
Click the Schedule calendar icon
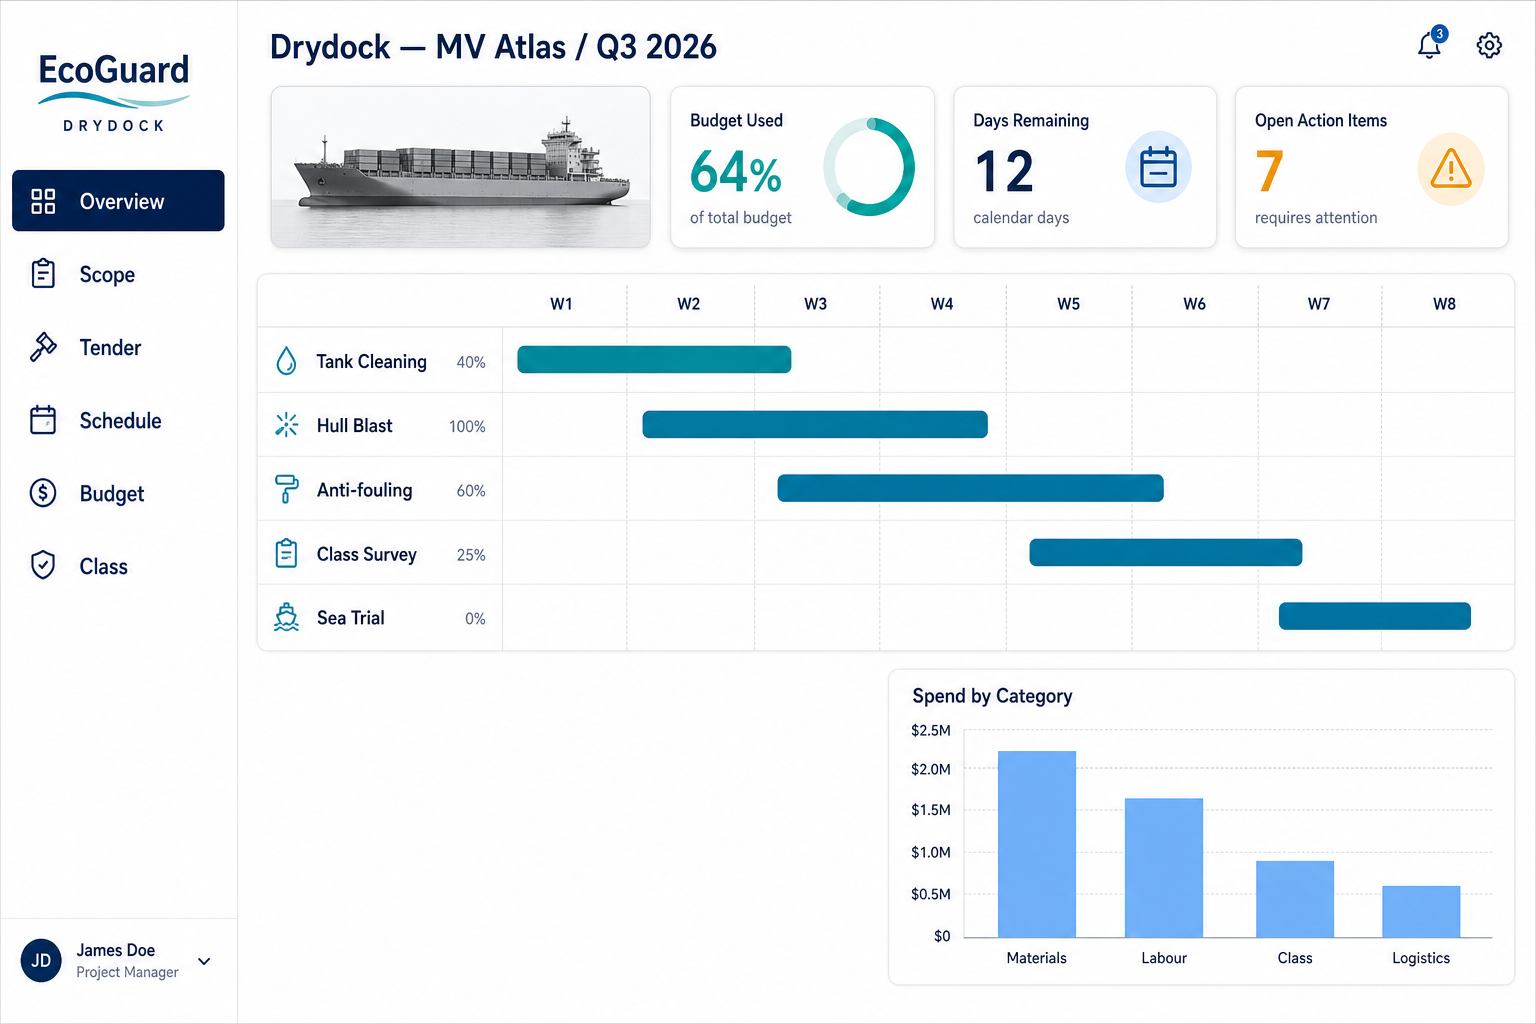(43, 420)
